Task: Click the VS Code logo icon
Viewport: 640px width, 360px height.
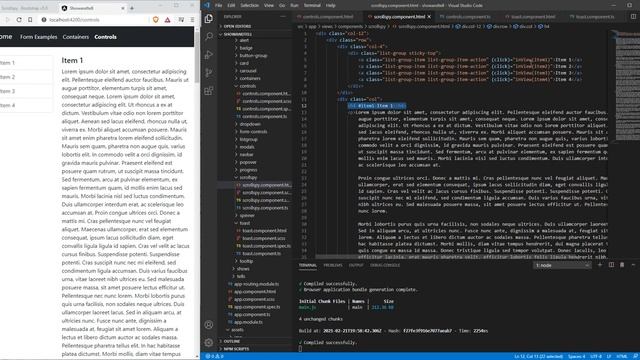Action: tap(207, 5)
